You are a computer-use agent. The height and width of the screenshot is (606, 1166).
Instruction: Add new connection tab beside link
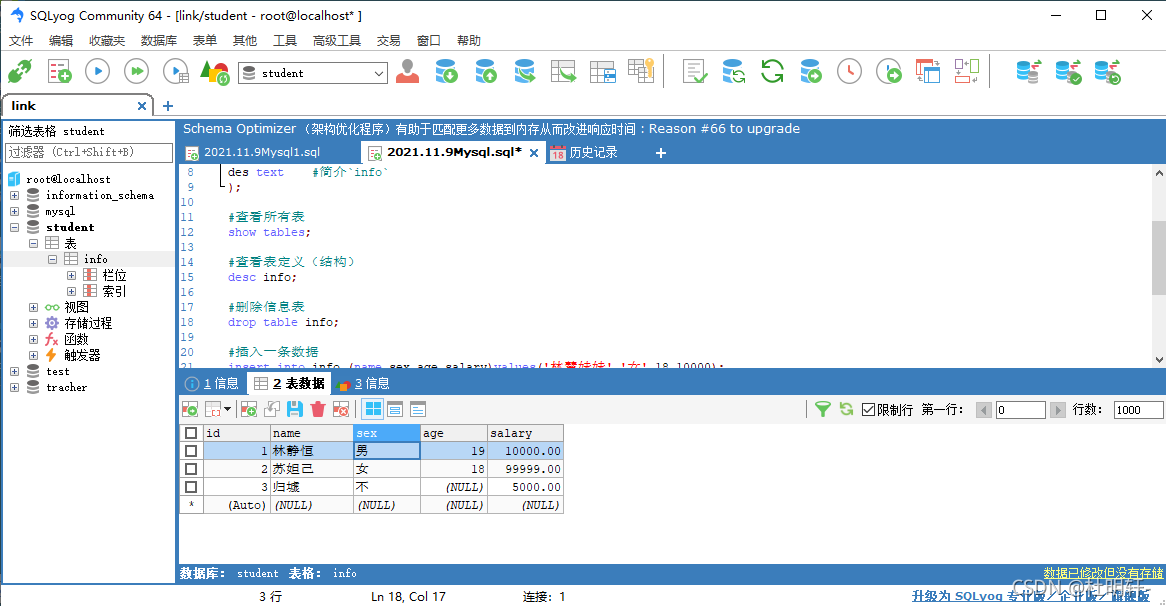tap(167, 106)
